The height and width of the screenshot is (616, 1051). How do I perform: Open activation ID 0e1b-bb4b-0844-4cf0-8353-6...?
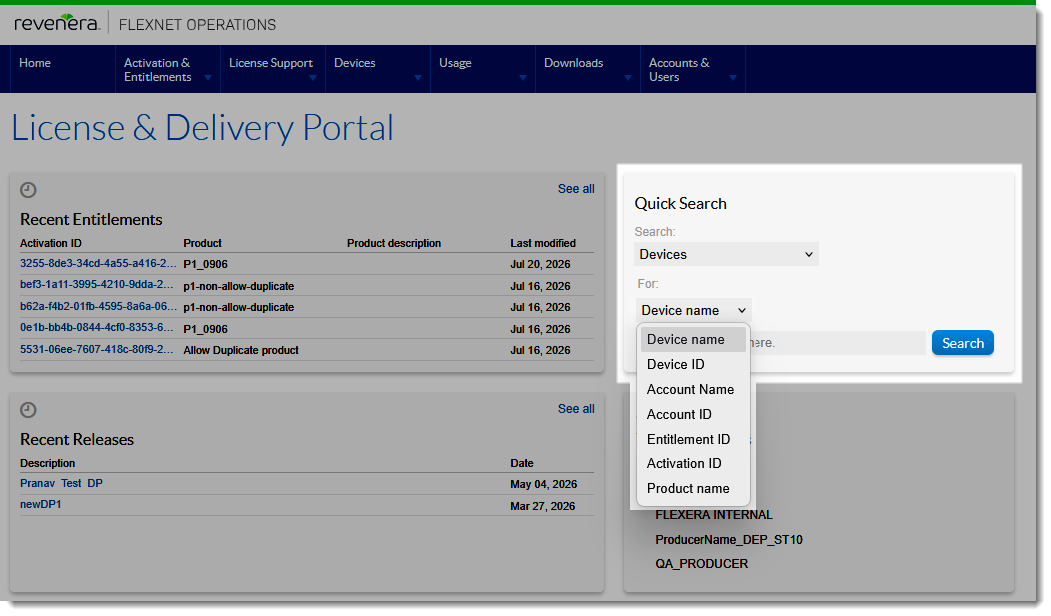click(97, 328)
